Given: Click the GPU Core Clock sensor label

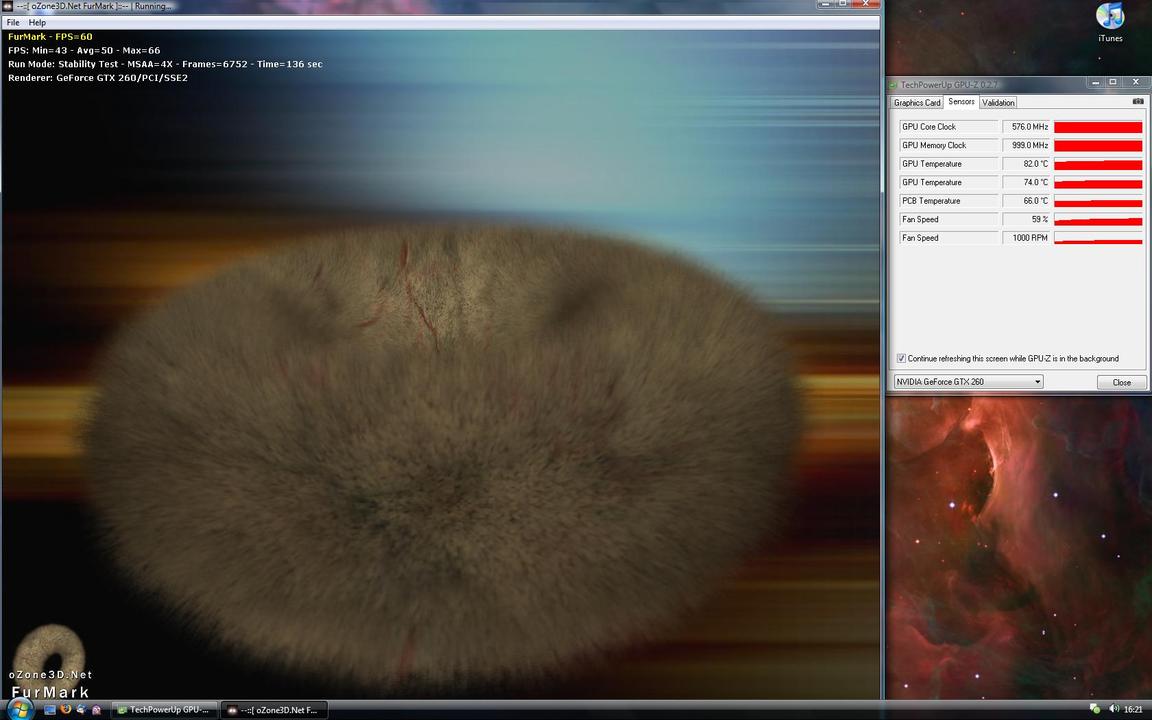Looking at the screenshot, I should coord(948,127).
